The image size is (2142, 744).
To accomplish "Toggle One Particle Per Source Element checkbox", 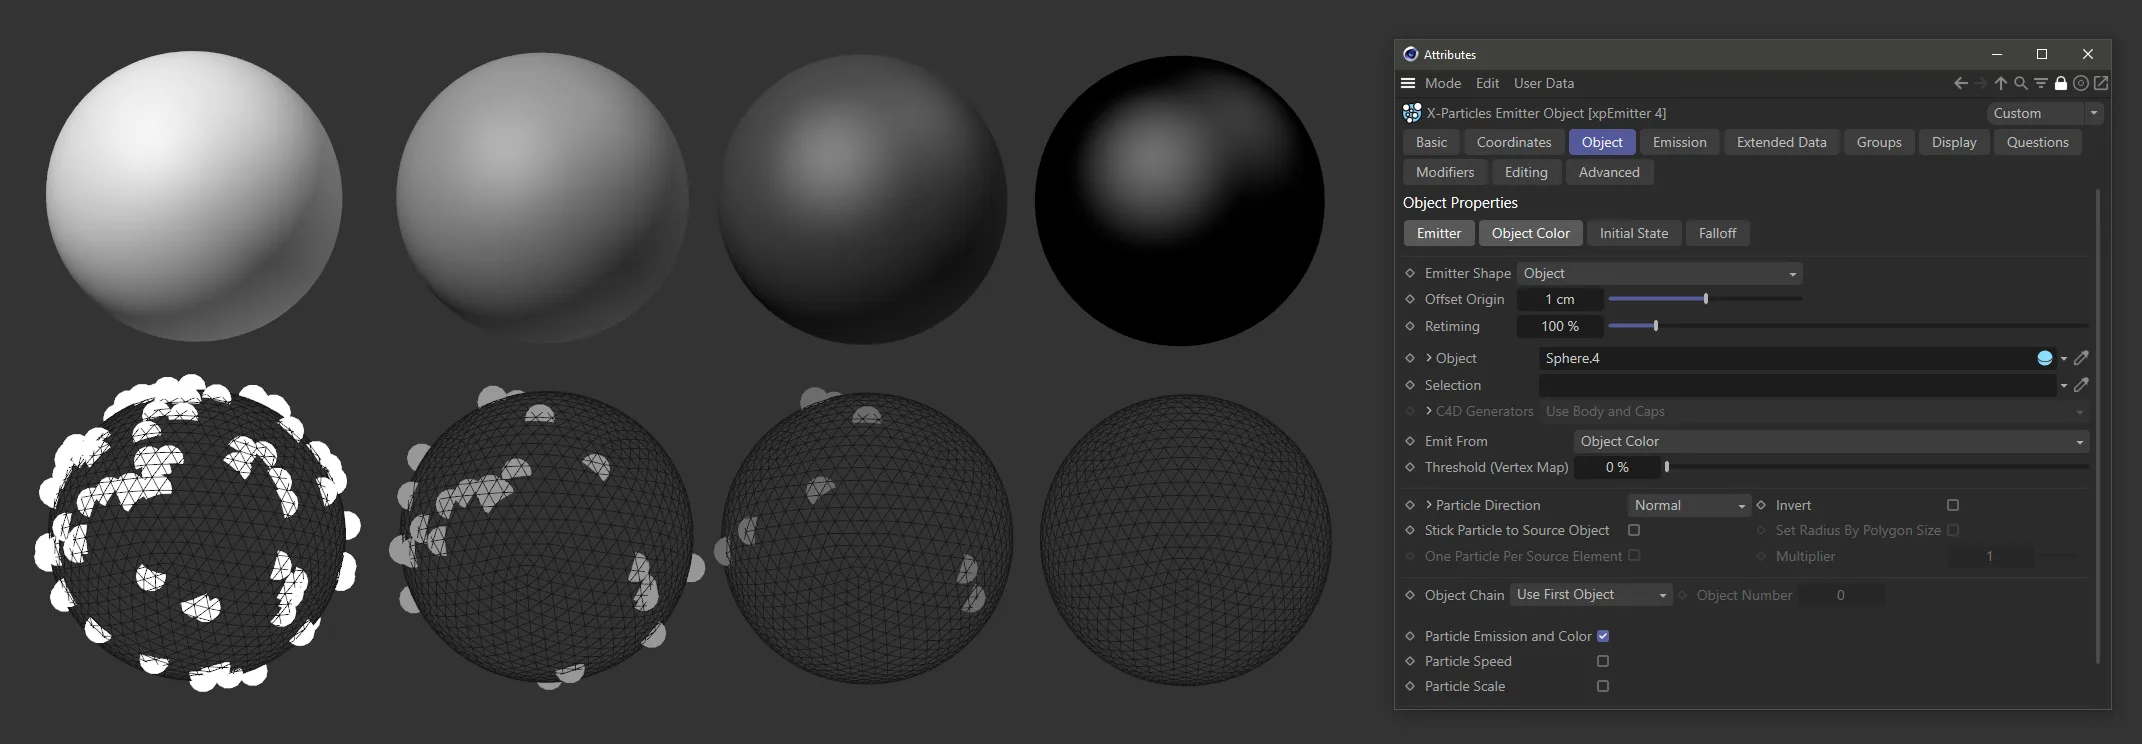I will (x=1634, y=556).
